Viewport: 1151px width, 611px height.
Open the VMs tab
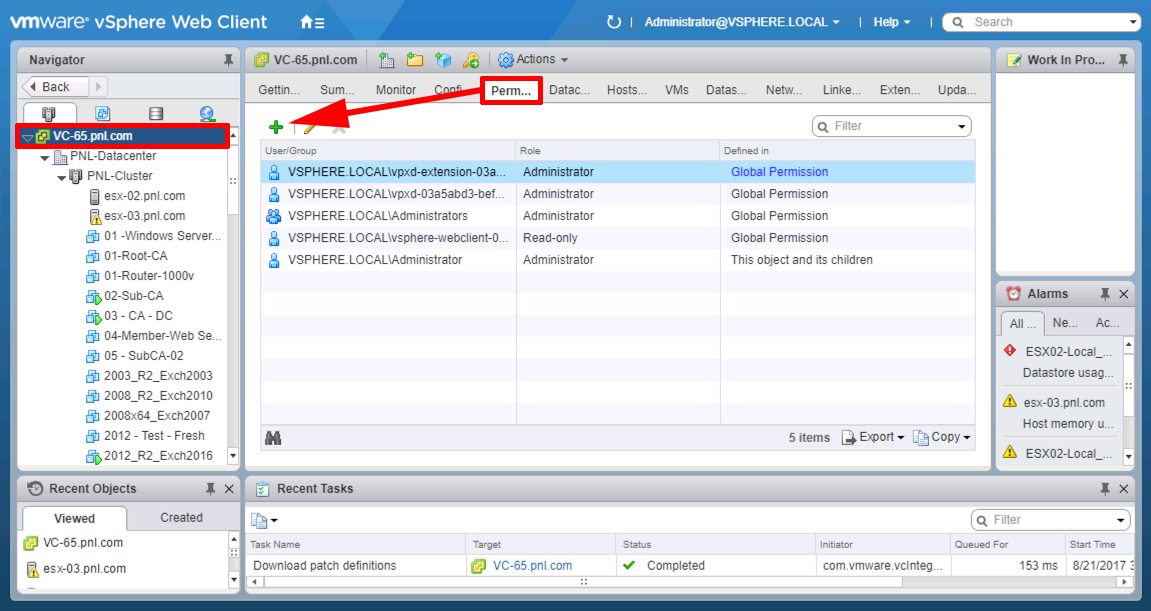(677, 90)
